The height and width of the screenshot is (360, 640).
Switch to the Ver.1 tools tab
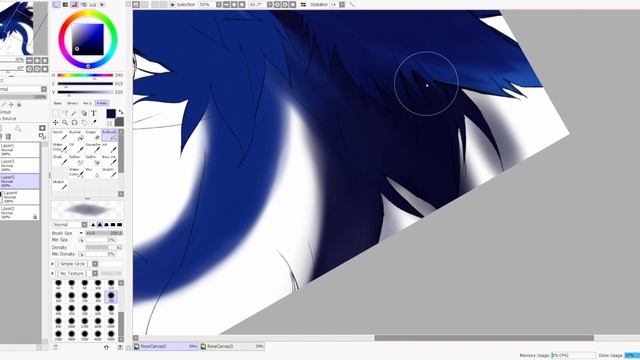87,103
